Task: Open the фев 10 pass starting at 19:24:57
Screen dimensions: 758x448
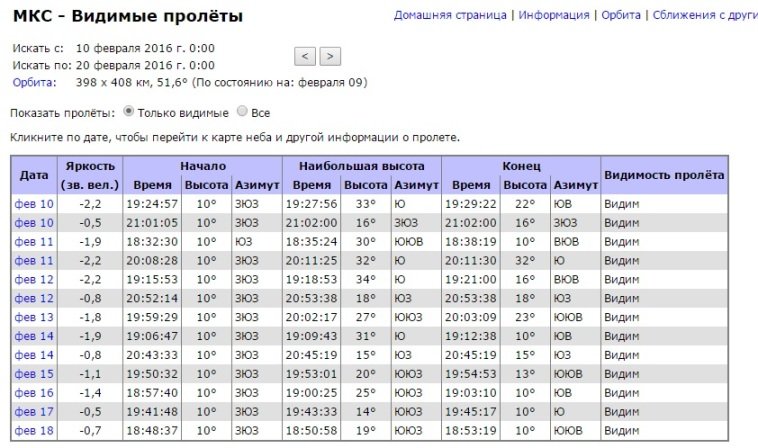Action: coord(34,204)
